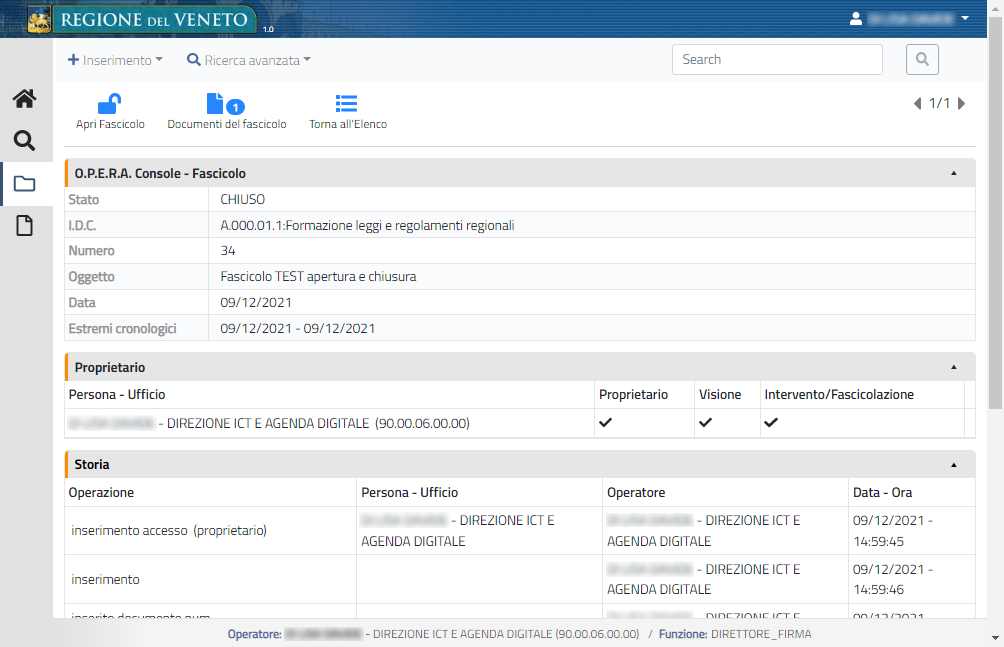Select the document sidebar icon
Screen dimensions: 1004x647
[x=24, y=225]
